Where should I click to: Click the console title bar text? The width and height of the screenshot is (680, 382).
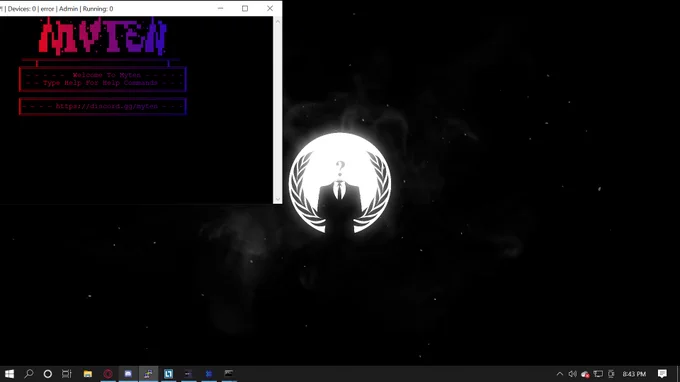pos(57,9)
